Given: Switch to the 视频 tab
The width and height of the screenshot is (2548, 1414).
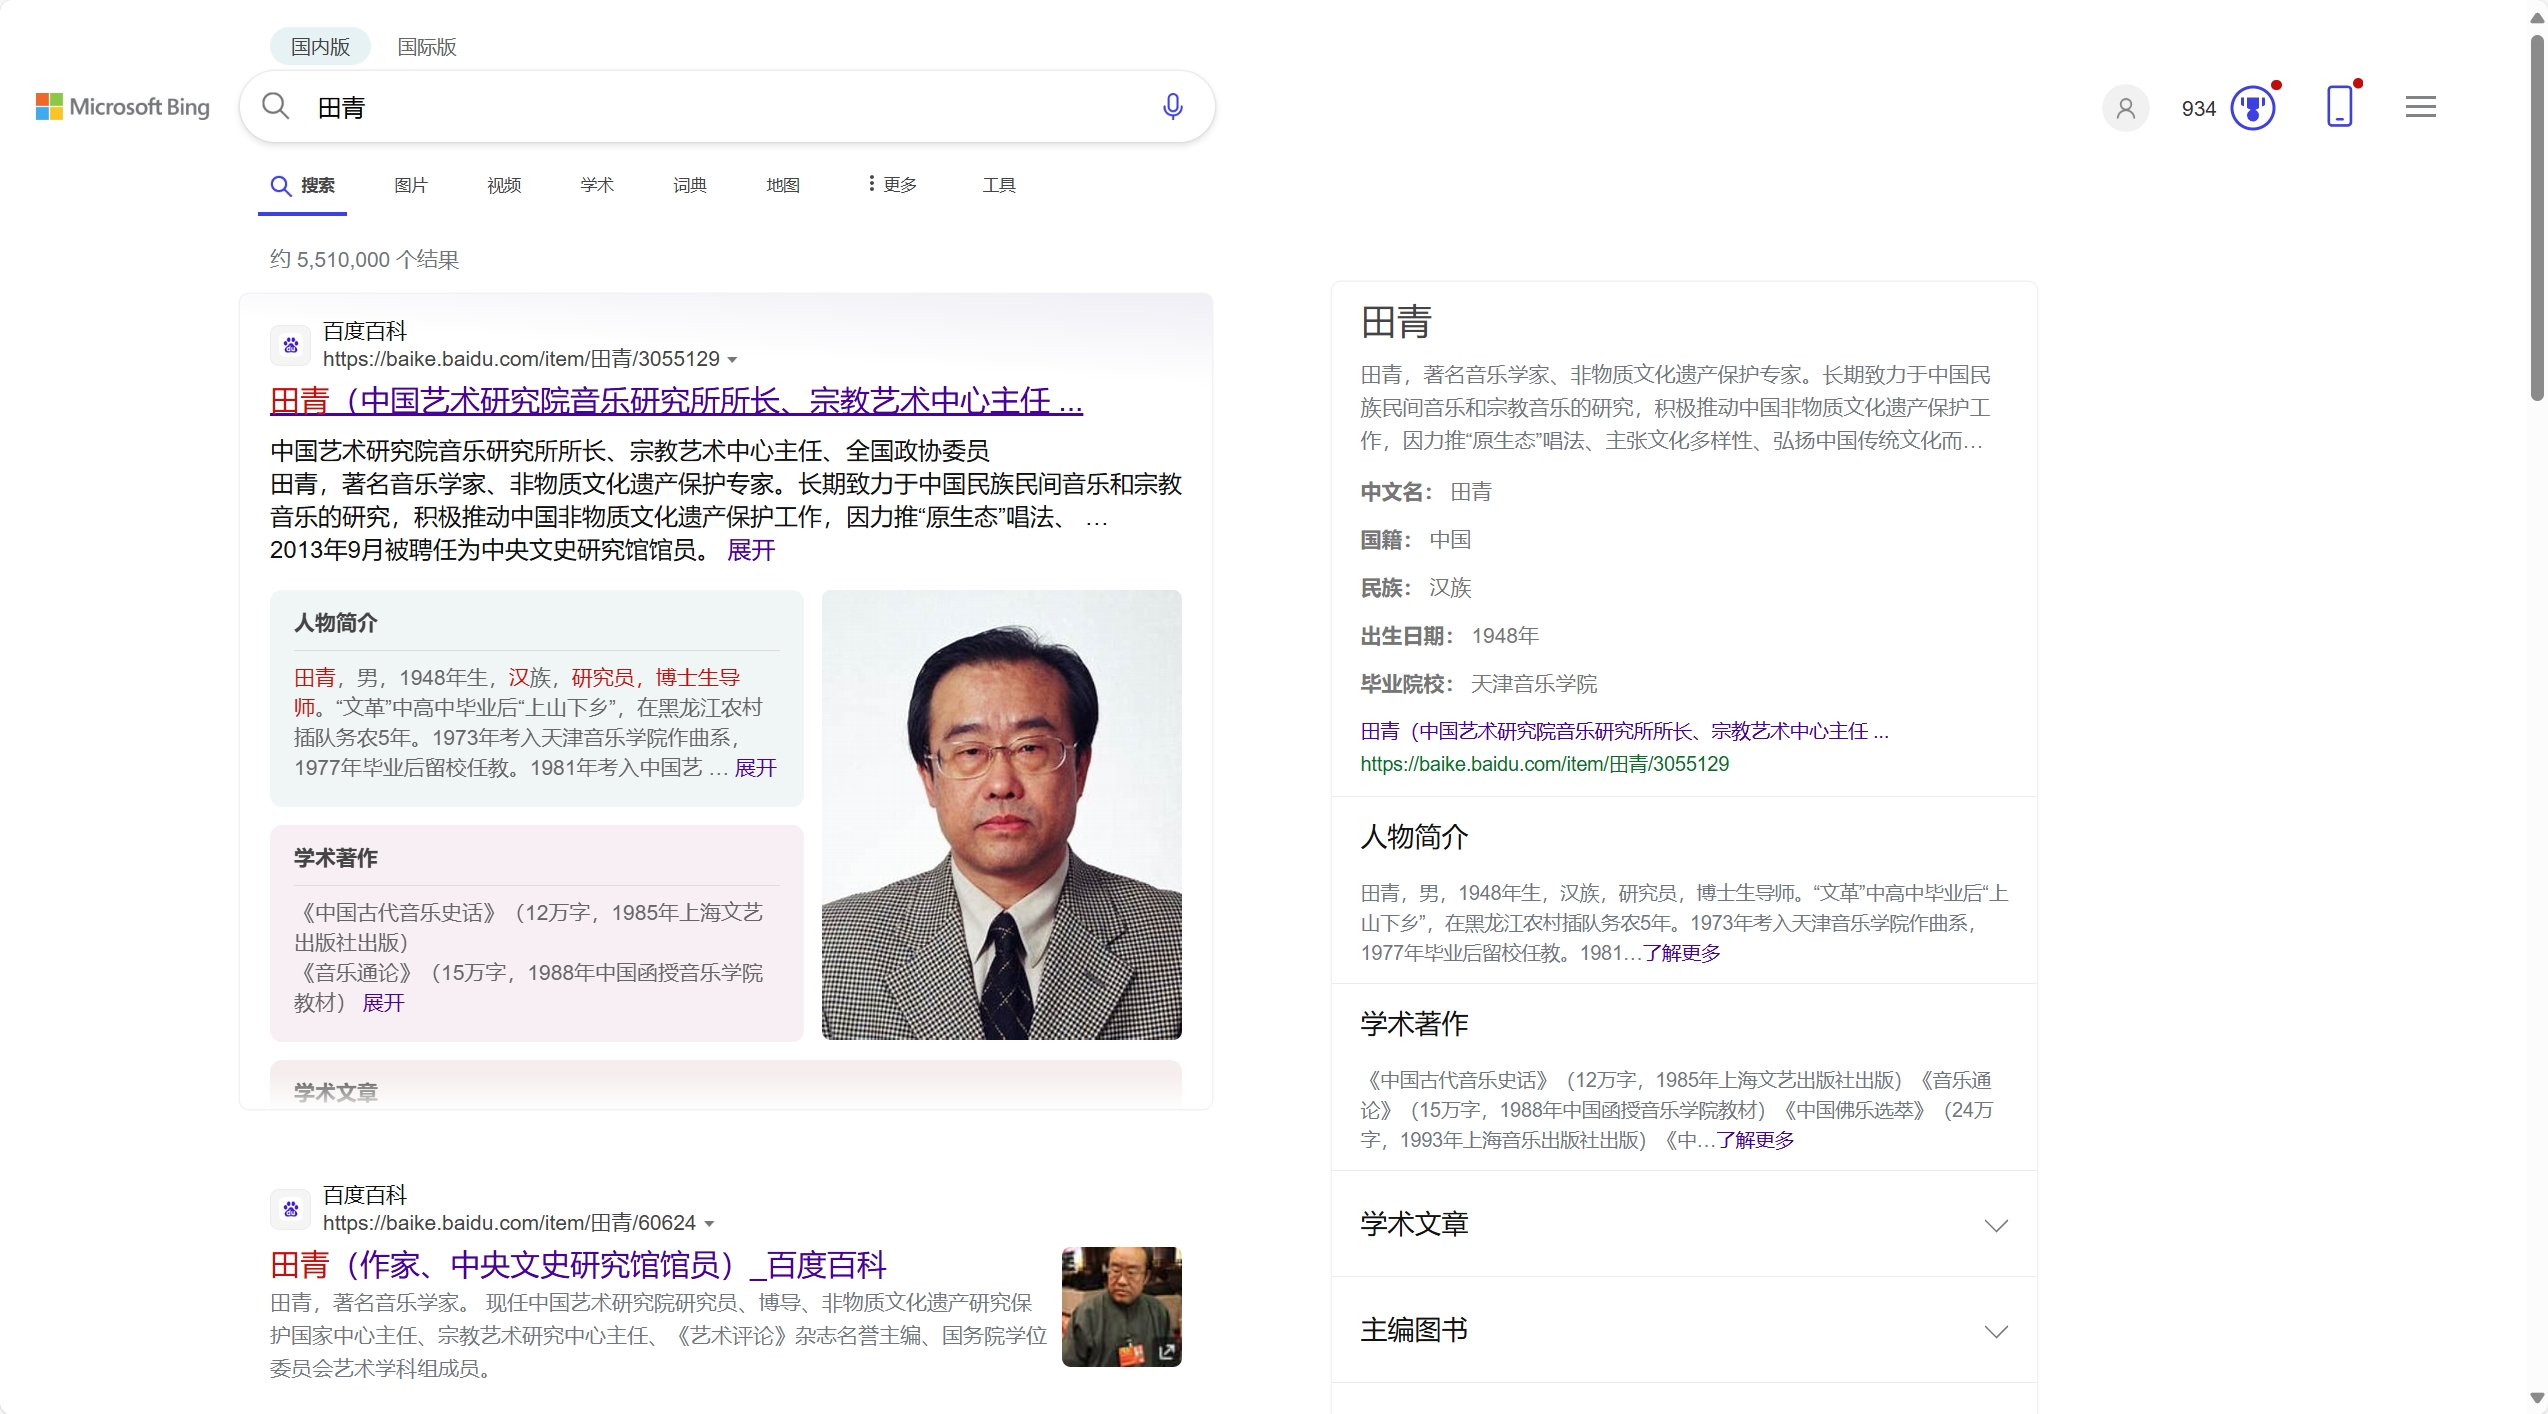Looking at the screenshot, I should coord(504,186).
